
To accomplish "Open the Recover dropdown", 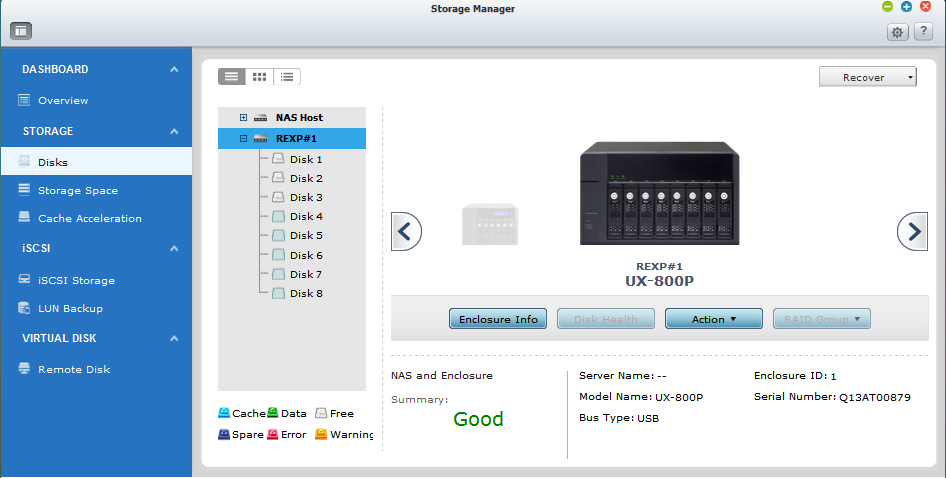I will [867, 77].
